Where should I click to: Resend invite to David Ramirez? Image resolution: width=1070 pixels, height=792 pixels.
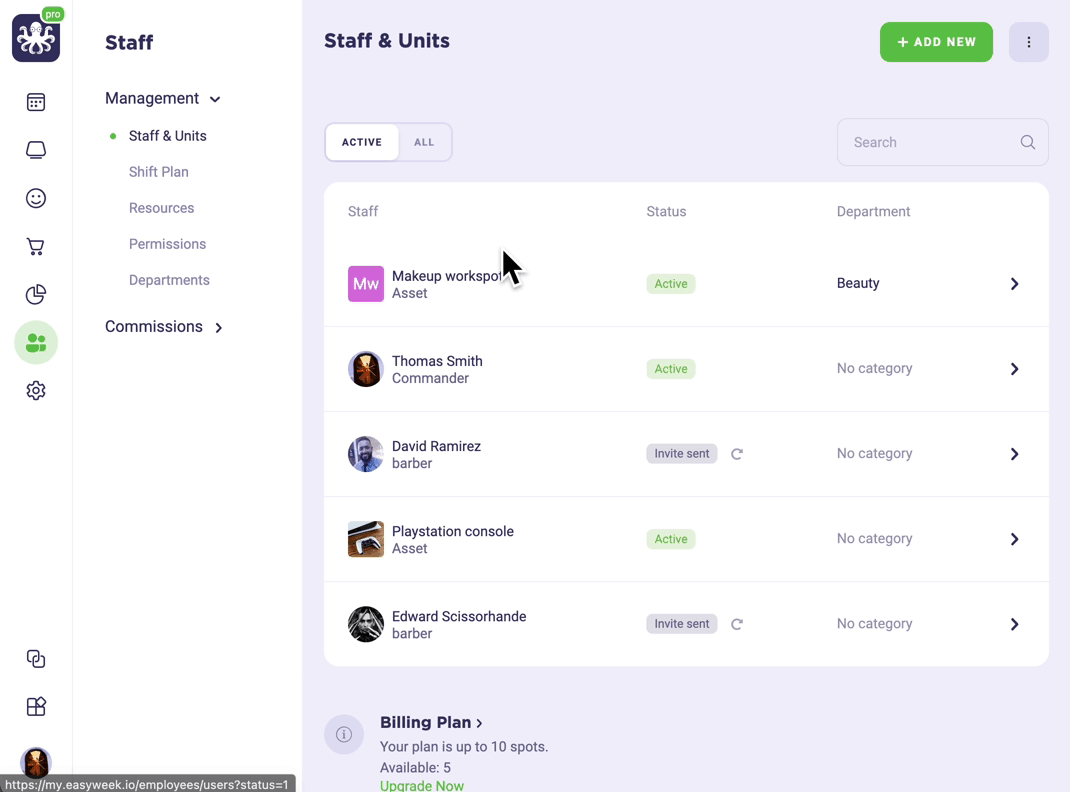click(x=736, y=454)
